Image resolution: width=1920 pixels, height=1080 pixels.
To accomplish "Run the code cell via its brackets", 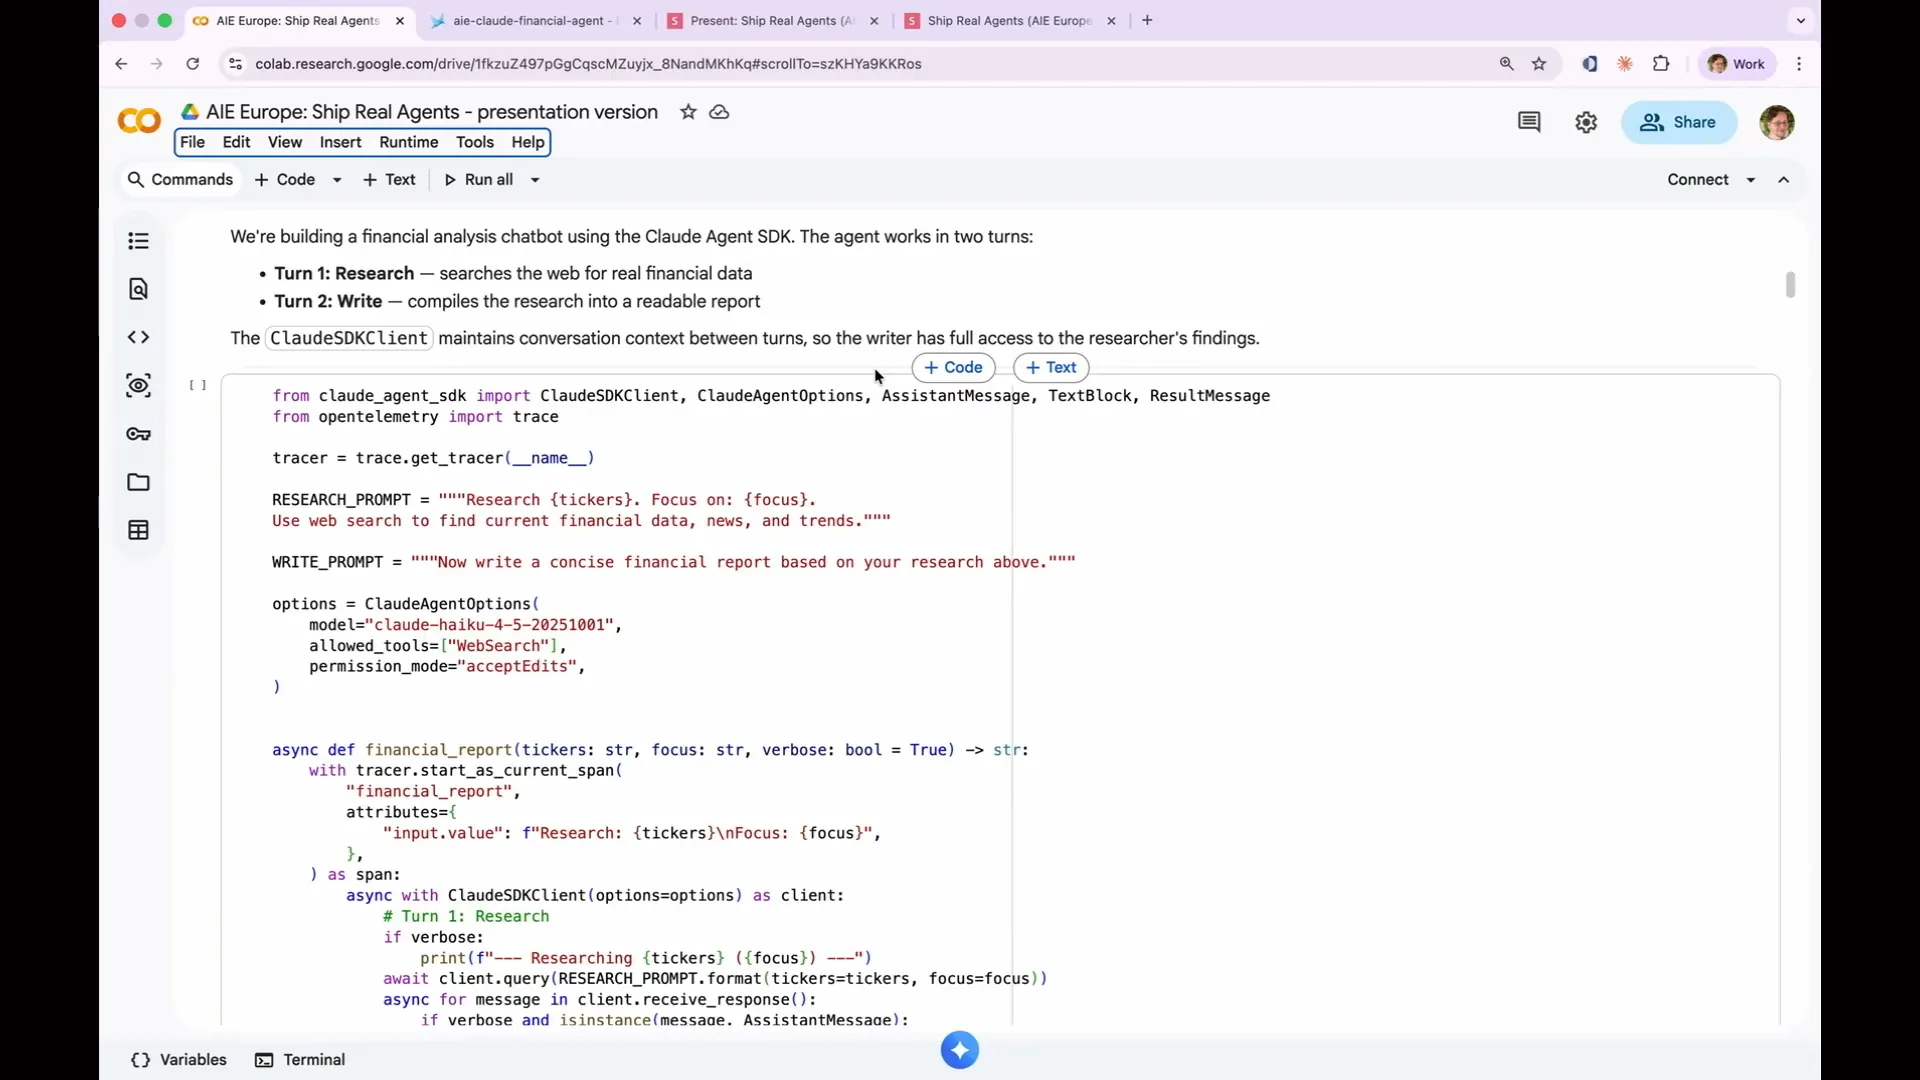I will (x=198, y=385).
